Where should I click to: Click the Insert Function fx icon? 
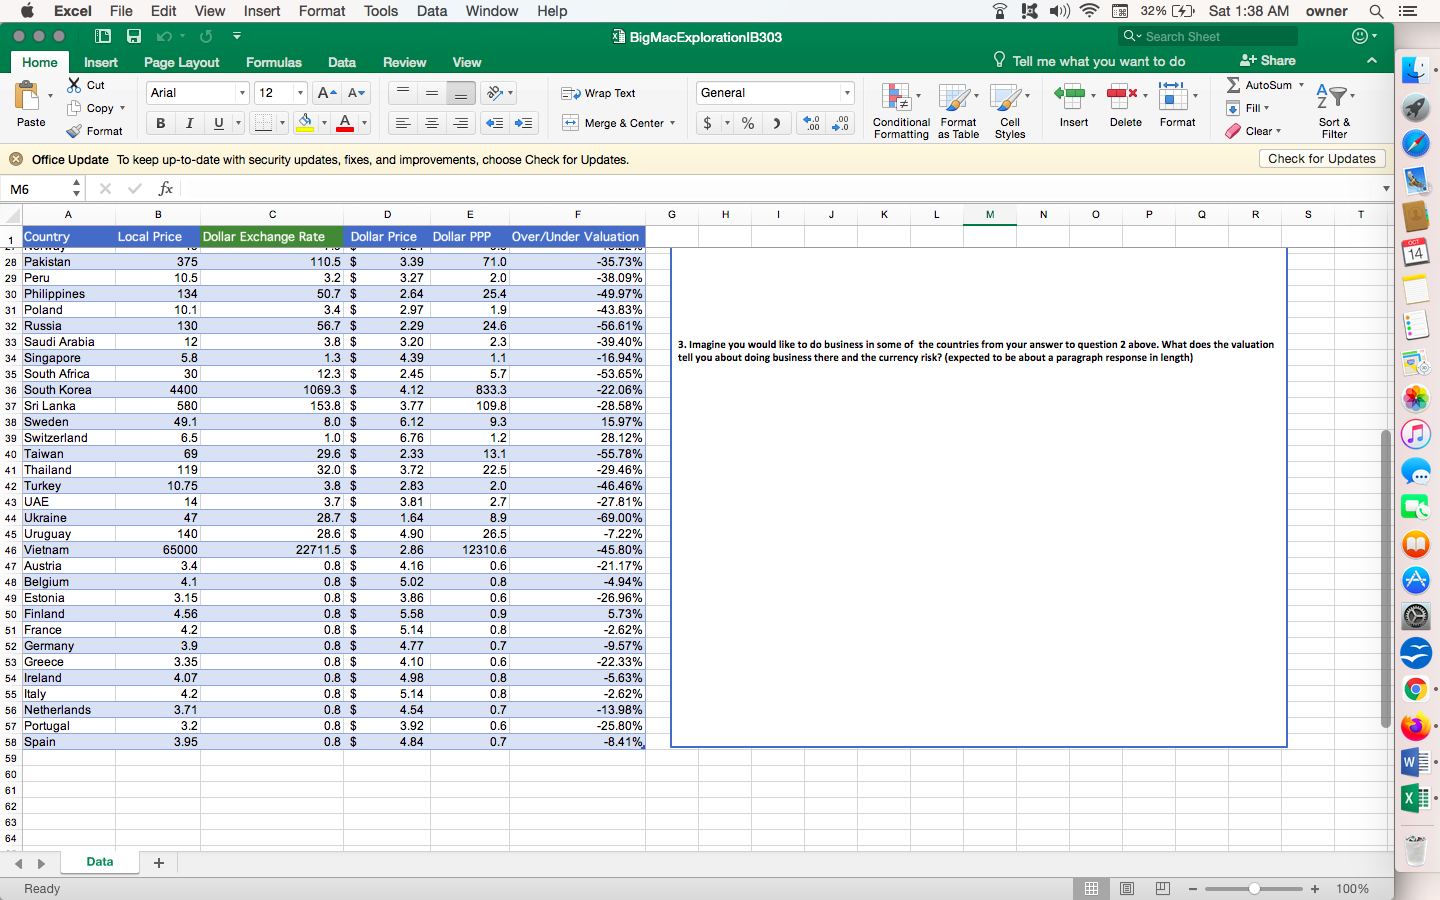166,188
